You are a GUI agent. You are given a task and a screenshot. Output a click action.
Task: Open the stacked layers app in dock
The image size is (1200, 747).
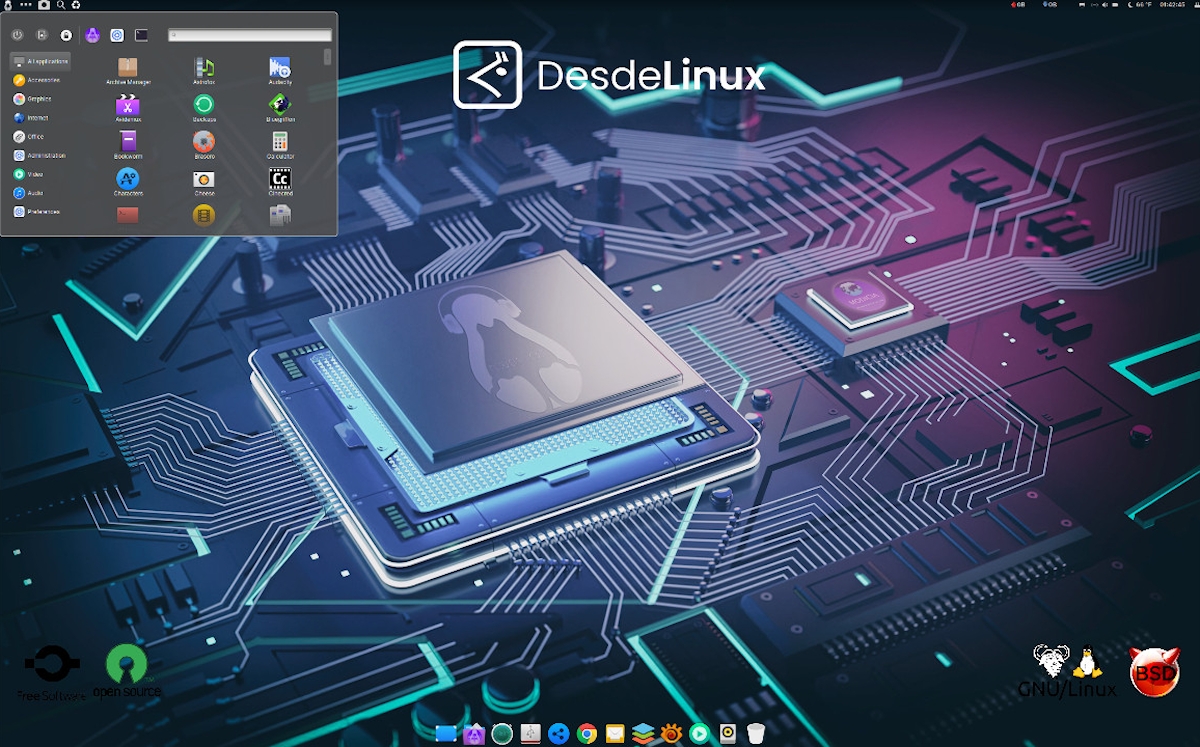coord(643,734)
